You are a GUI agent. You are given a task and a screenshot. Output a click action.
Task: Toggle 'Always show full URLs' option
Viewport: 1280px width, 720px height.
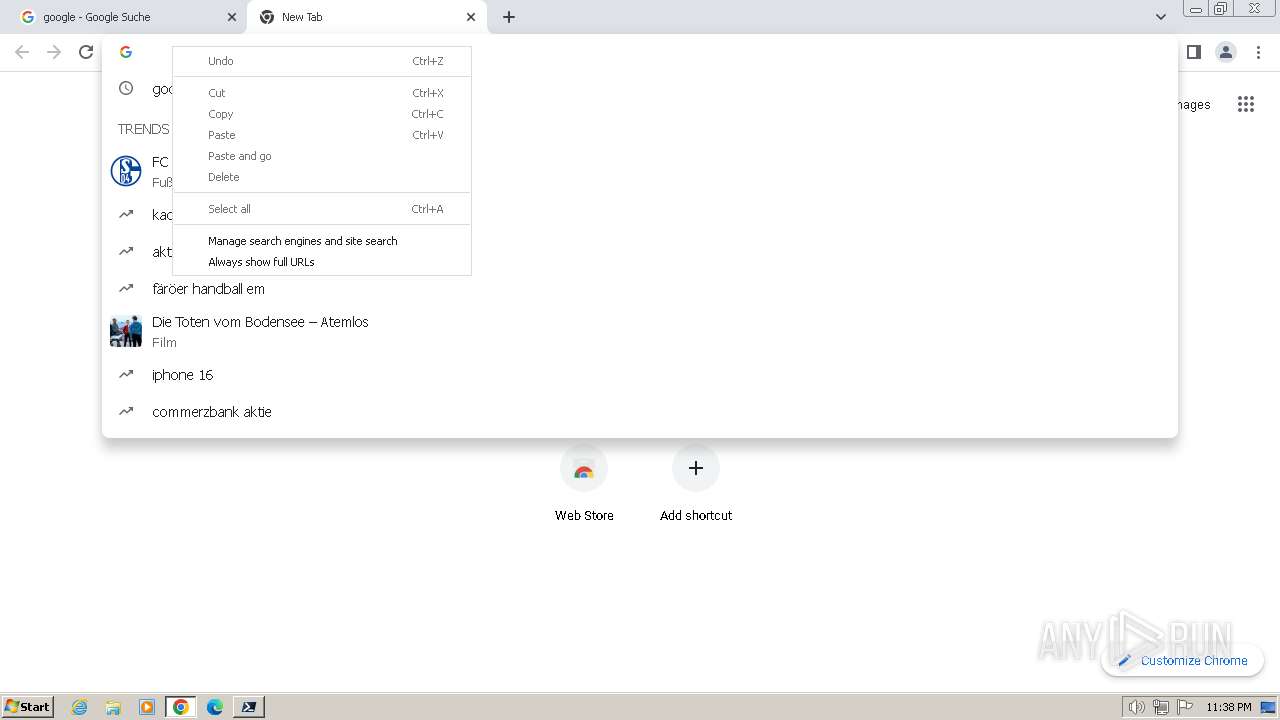pos(322,262)
